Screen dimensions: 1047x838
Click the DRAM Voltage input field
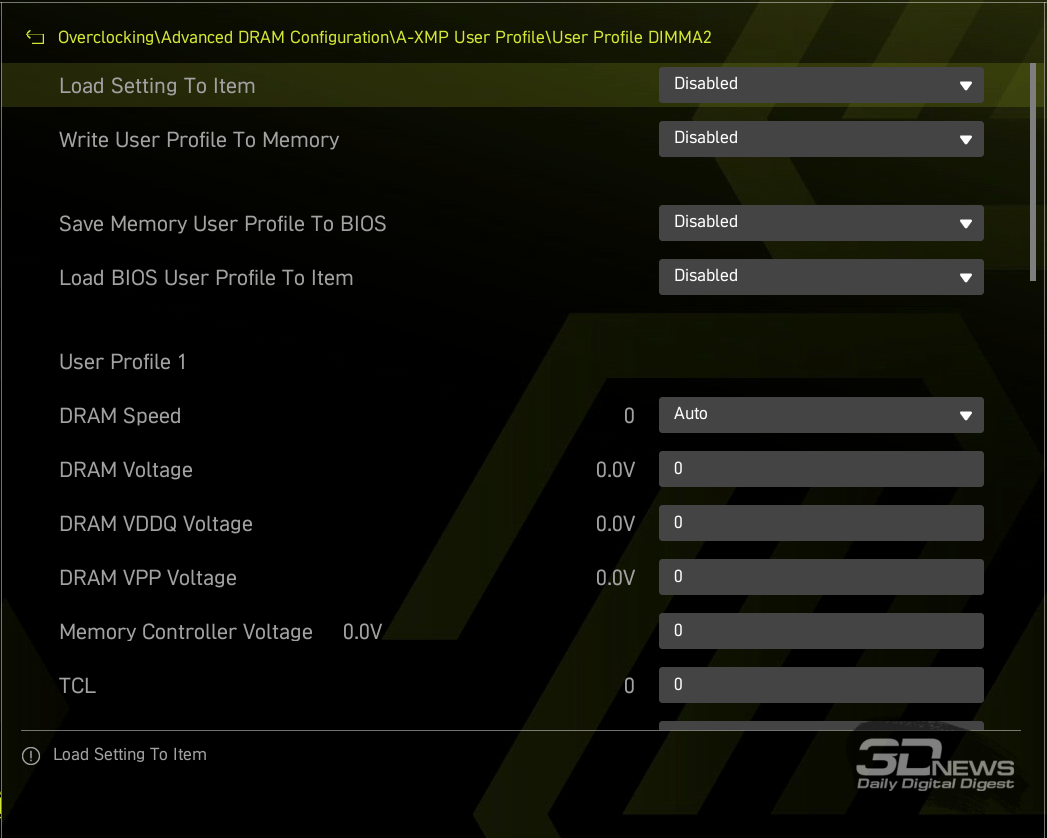click(820, 469)
